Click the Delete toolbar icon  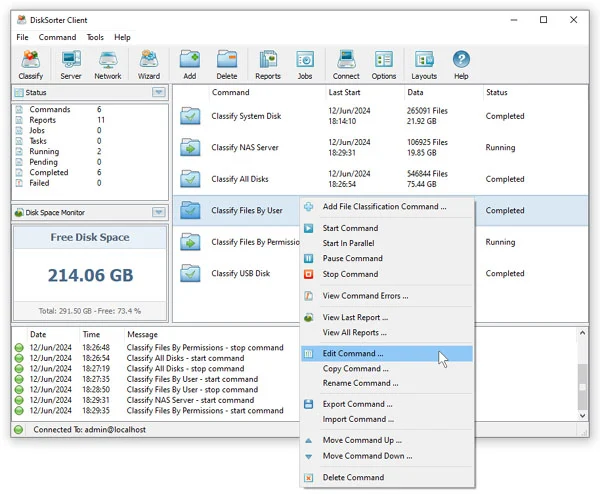click(227, 65)
